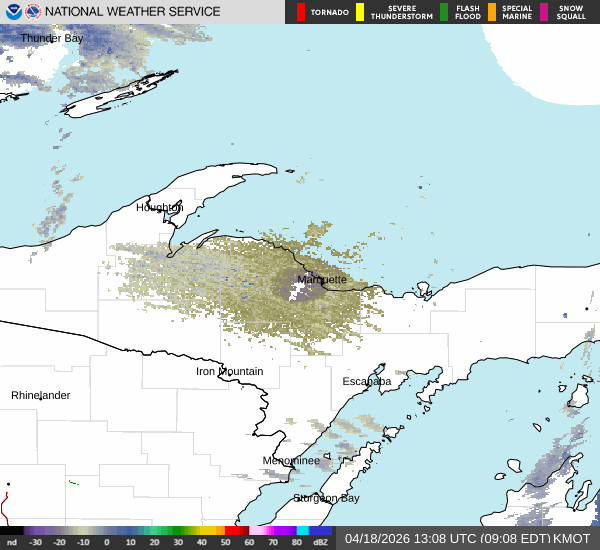Screen dimensions: 600x550
Task: Select the Rhinelander map label
Action: 41,396
